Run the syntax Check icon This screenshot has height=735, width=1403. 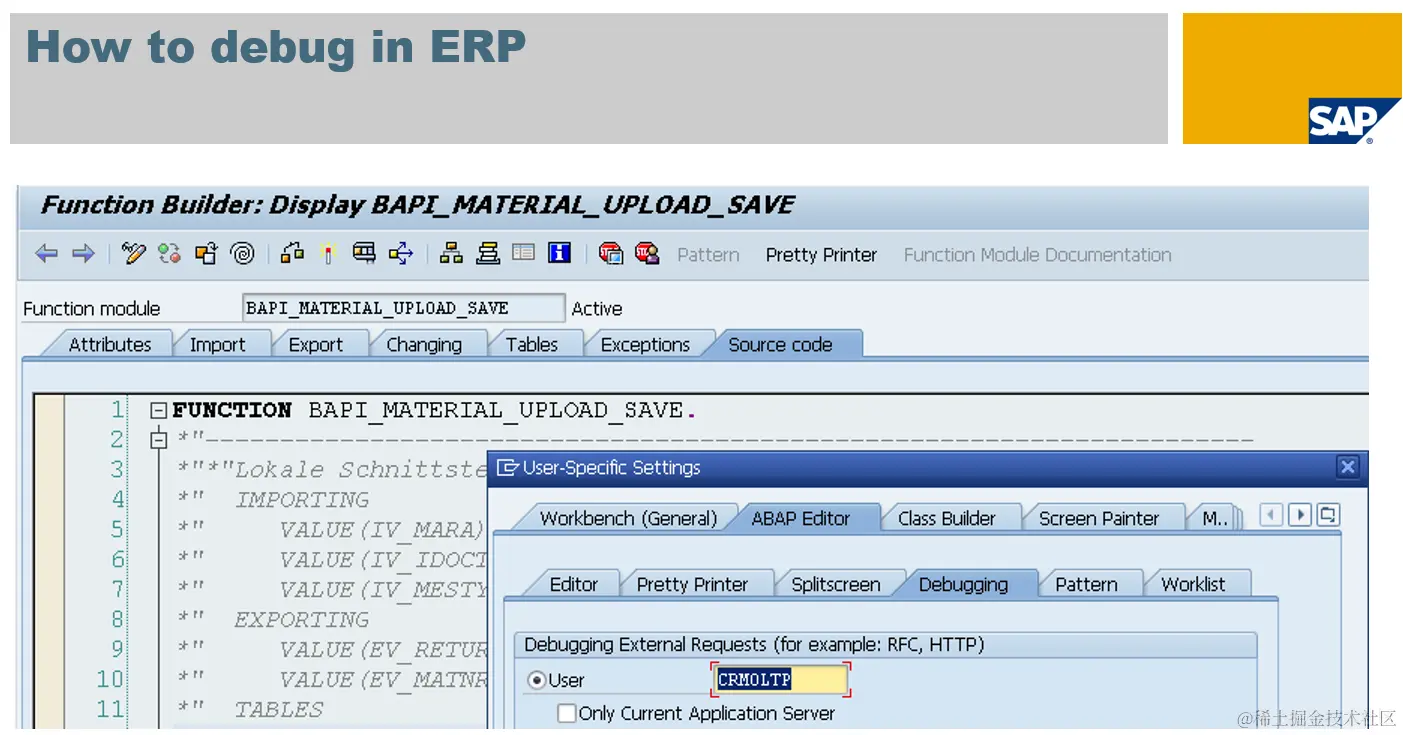coord(292,254)
